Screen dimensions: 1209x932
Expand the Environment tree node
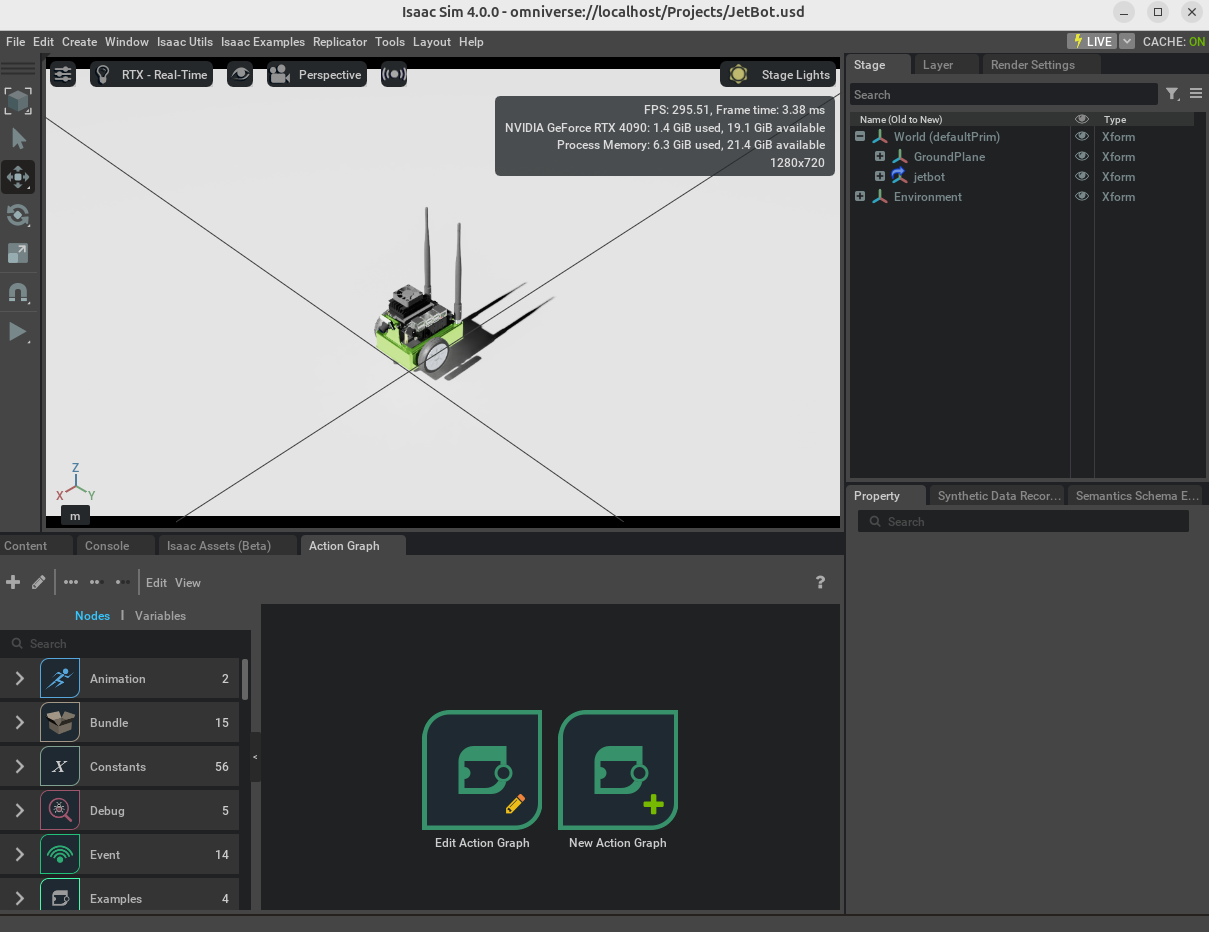(x=860, y=197)
